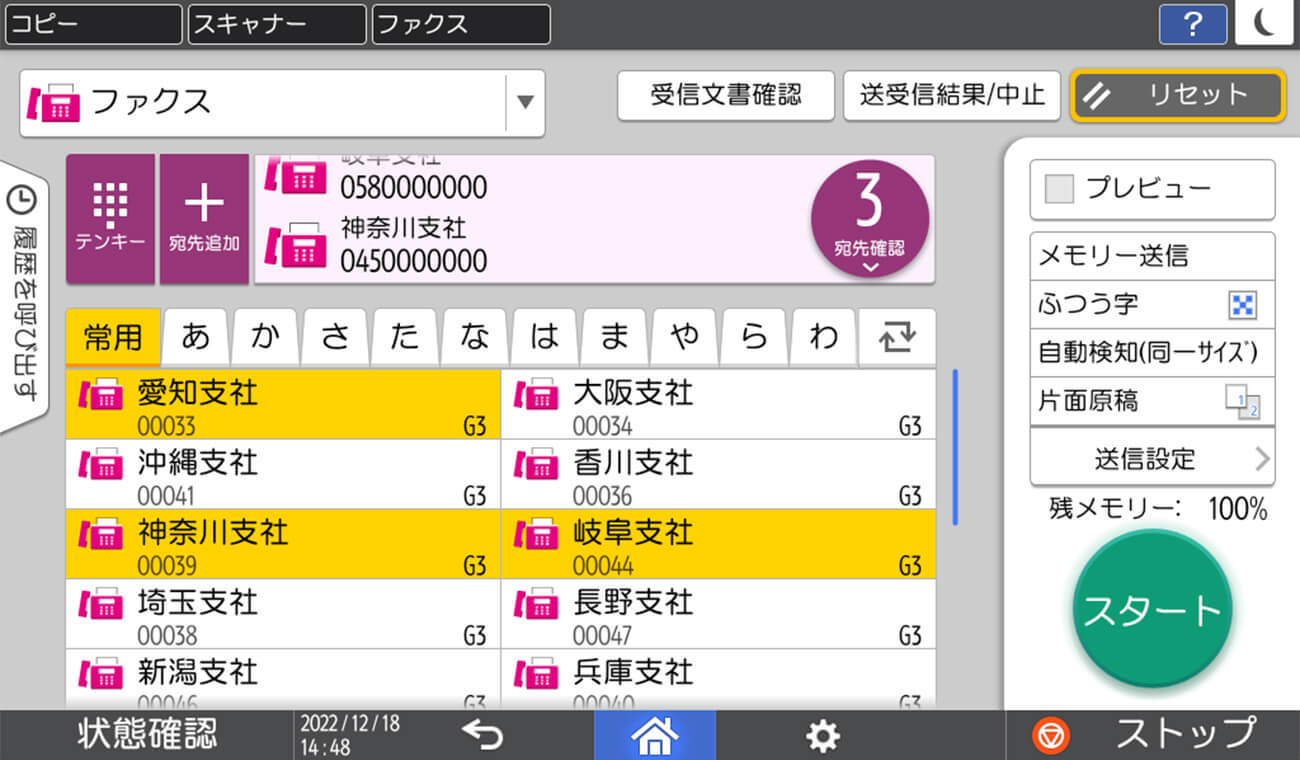Screen dimensions: 1300x760
Task: Switch to the コピー tab
Action: coord(93,25)
